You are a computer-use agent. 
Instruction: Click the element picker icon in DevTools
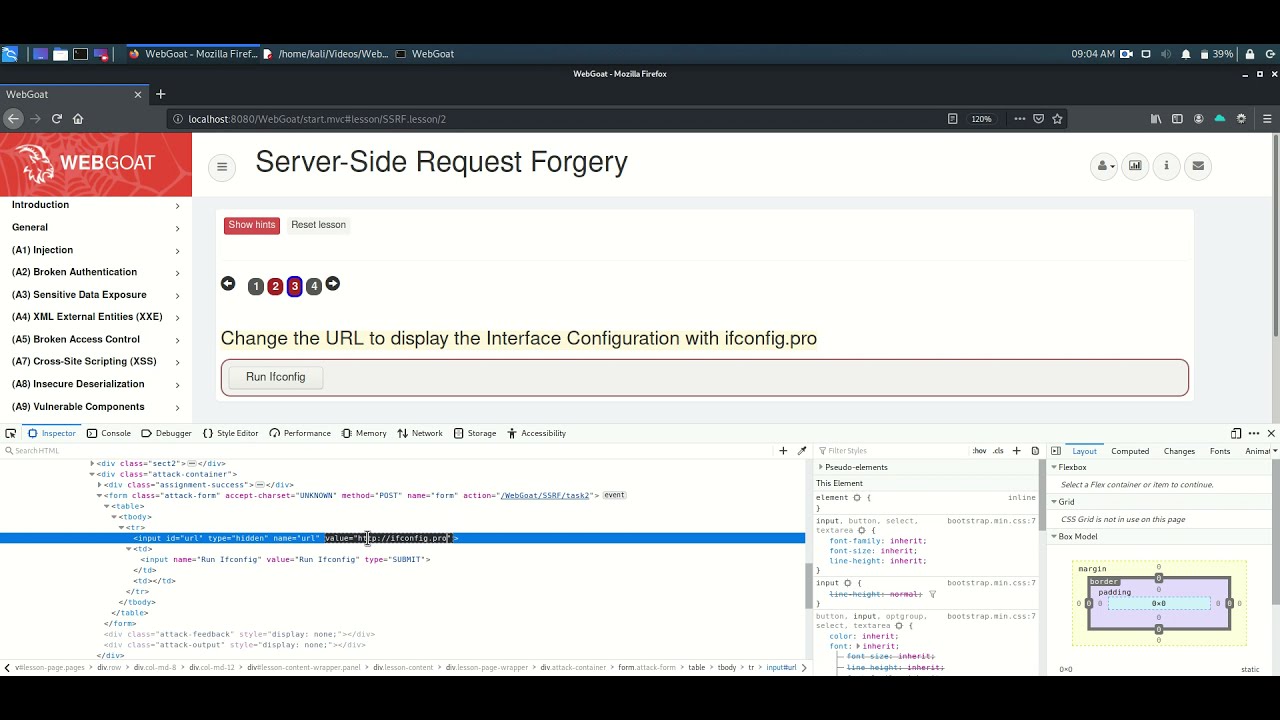10,433
